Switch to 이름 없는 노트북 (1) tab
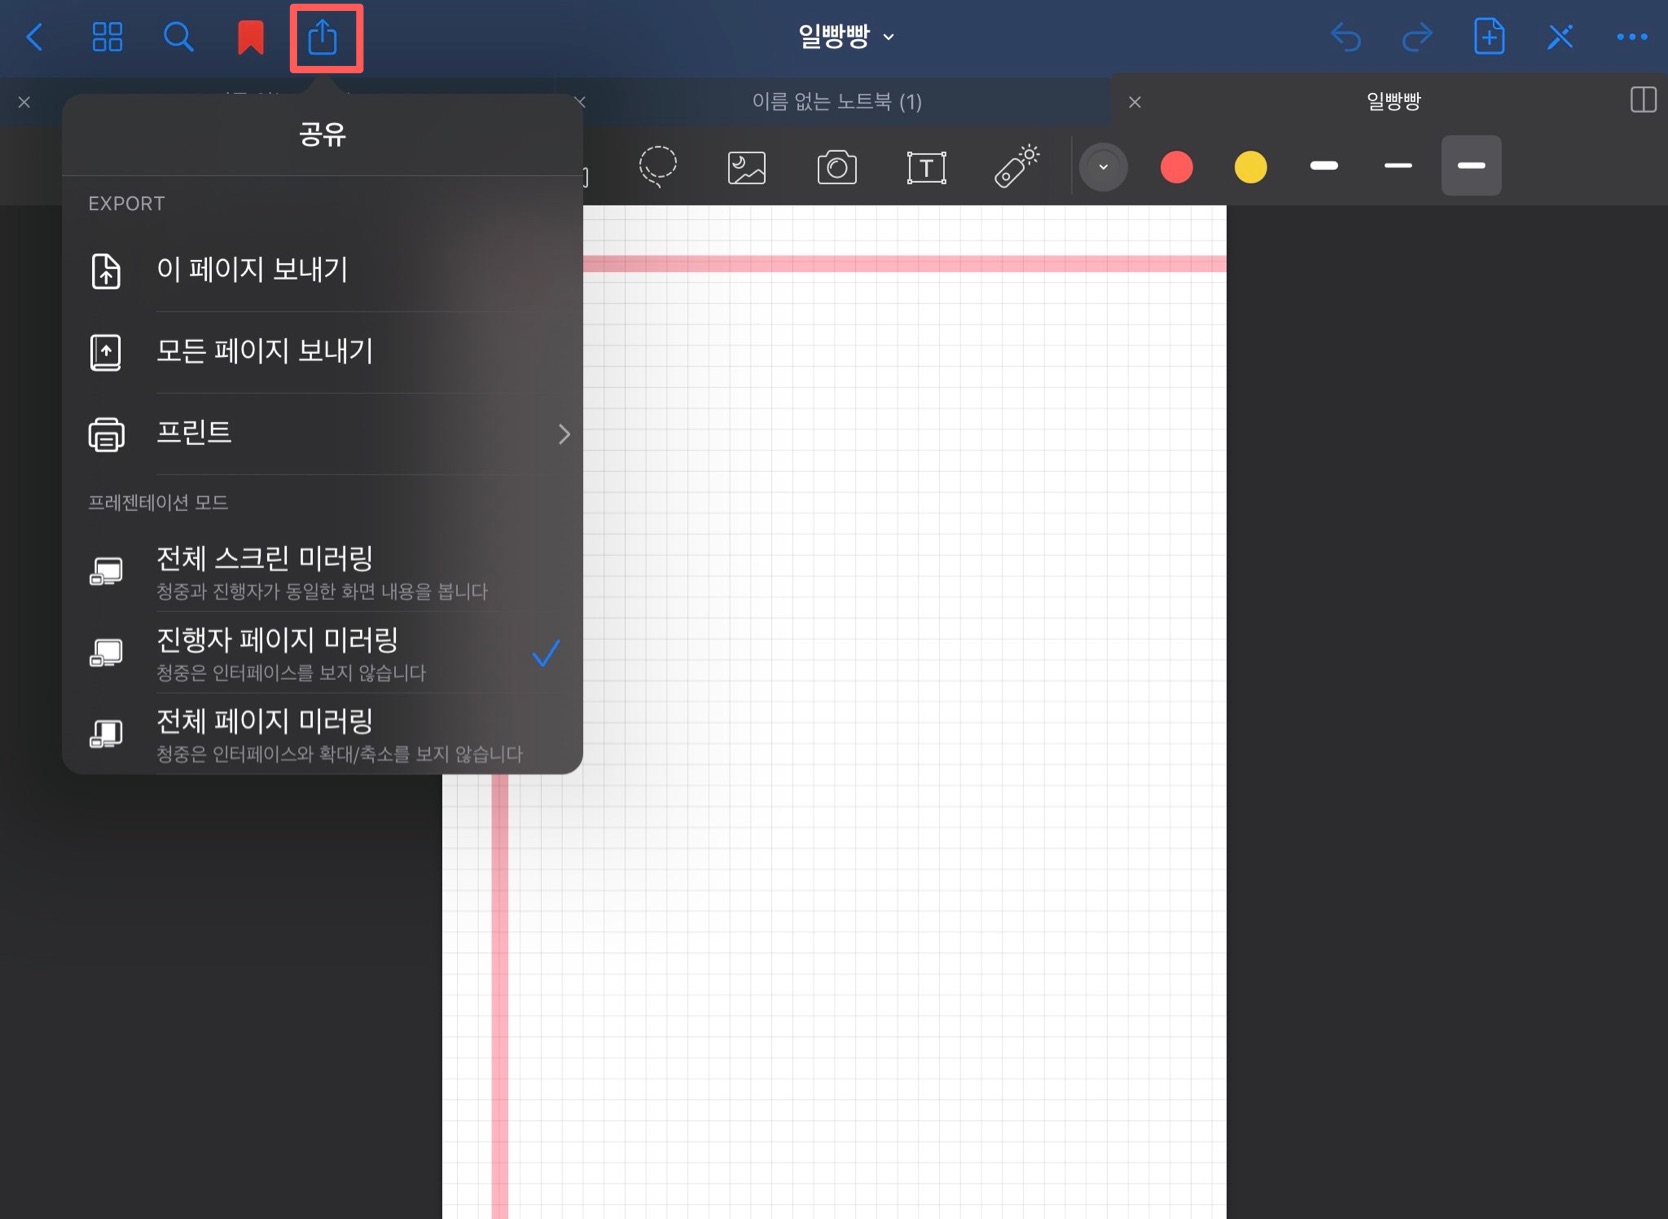 [x=837, y=101]
